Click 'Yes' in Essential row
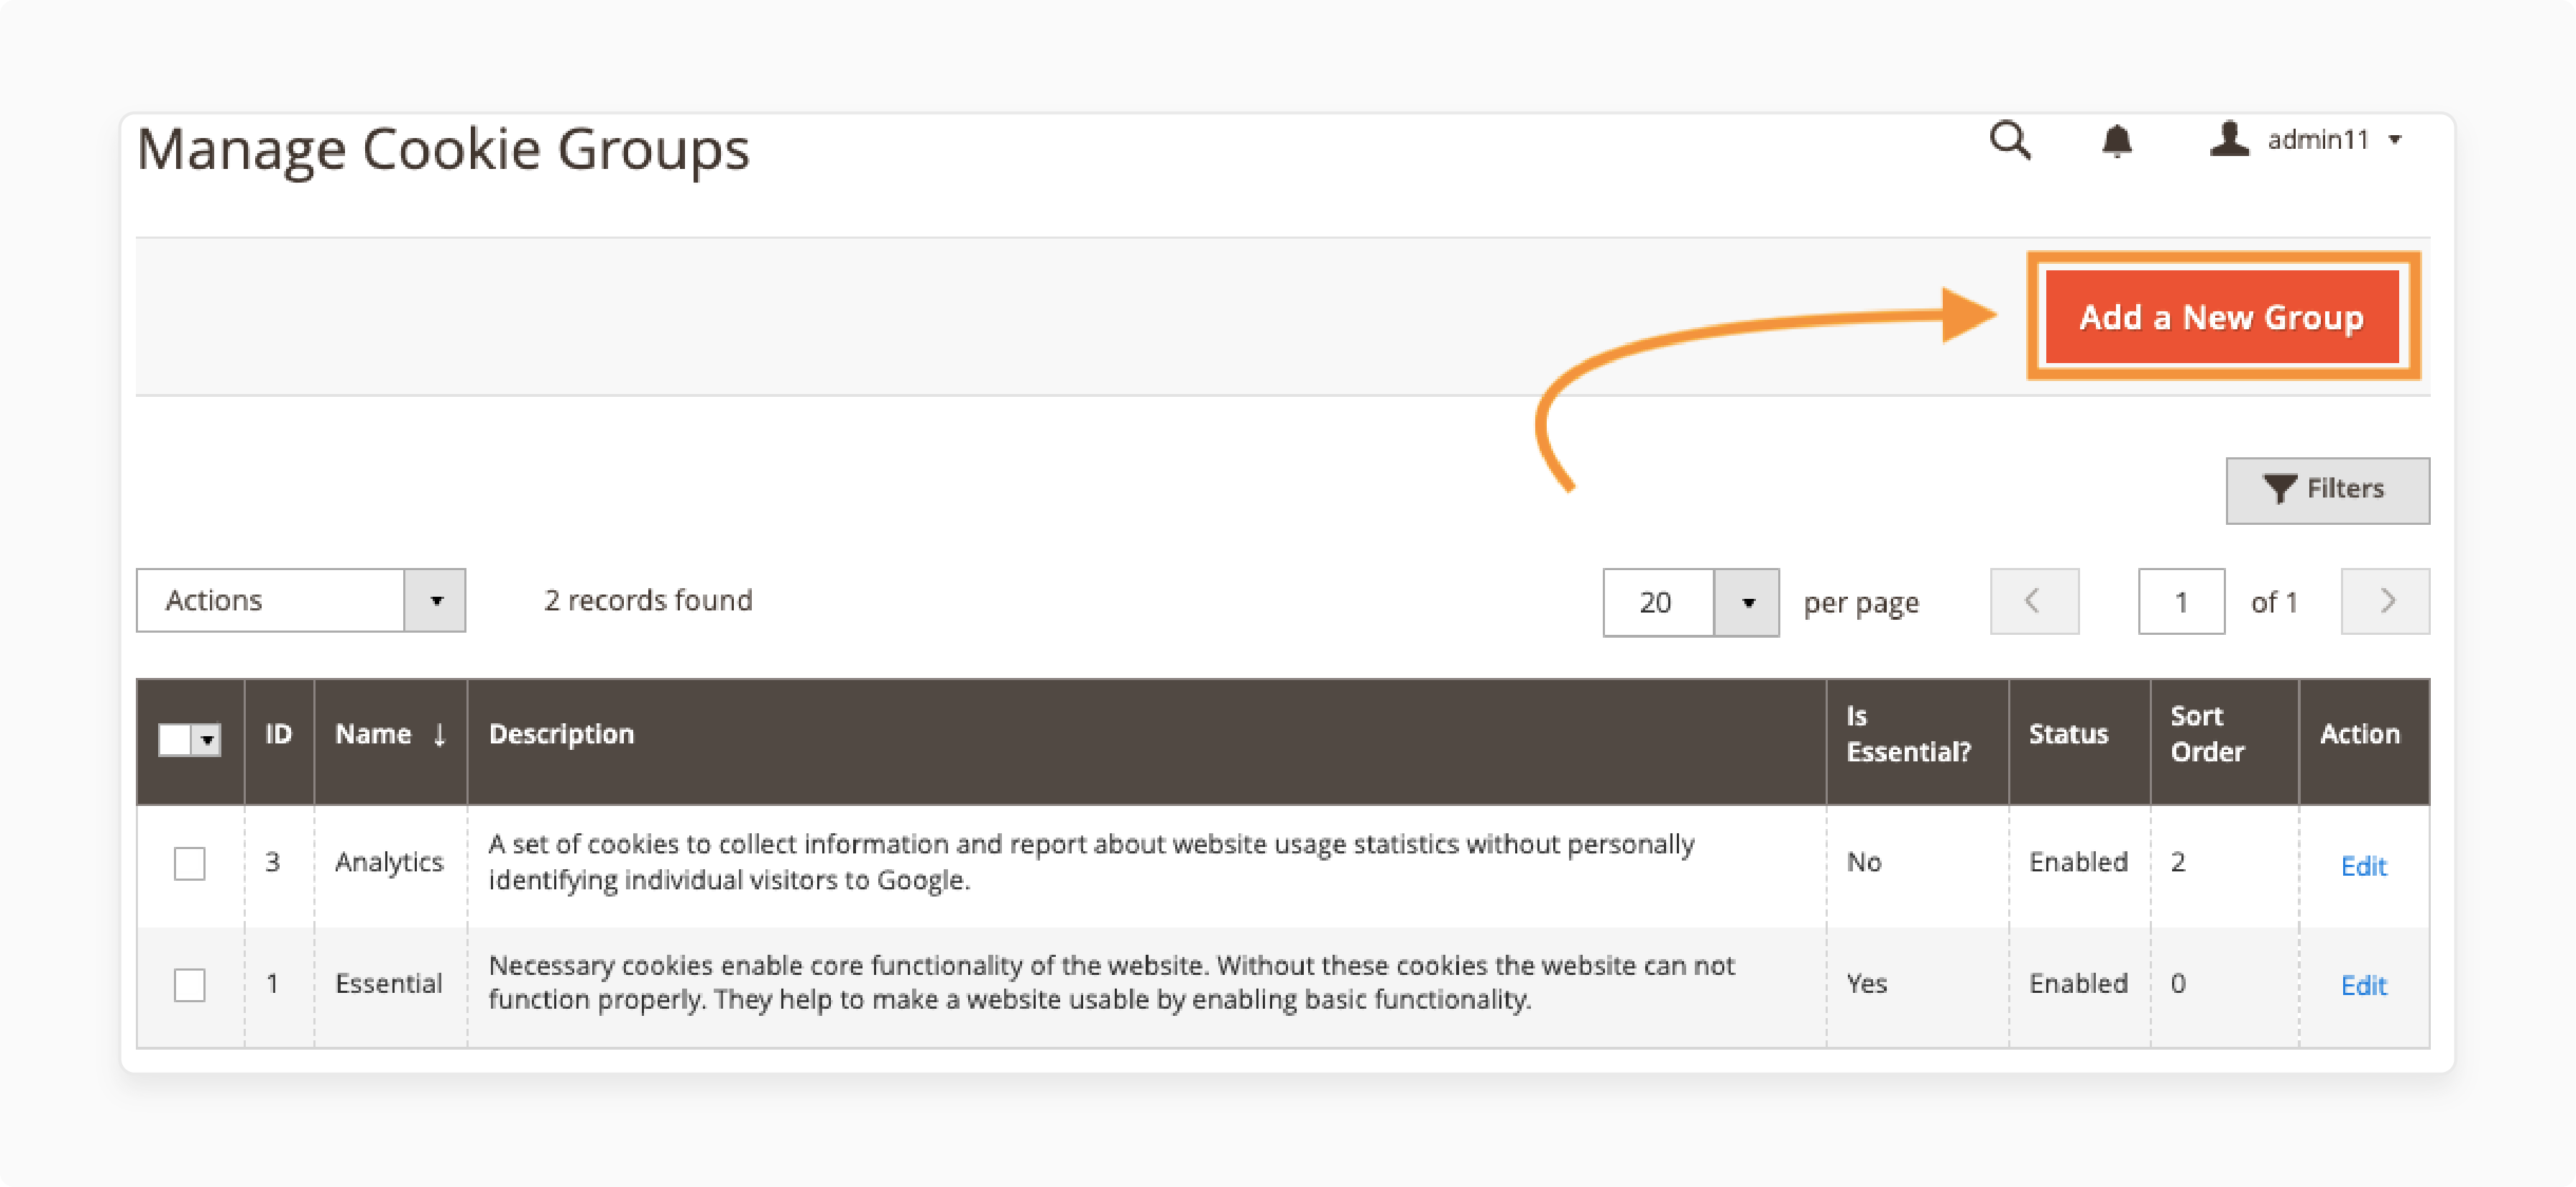 pos(1866,984)
